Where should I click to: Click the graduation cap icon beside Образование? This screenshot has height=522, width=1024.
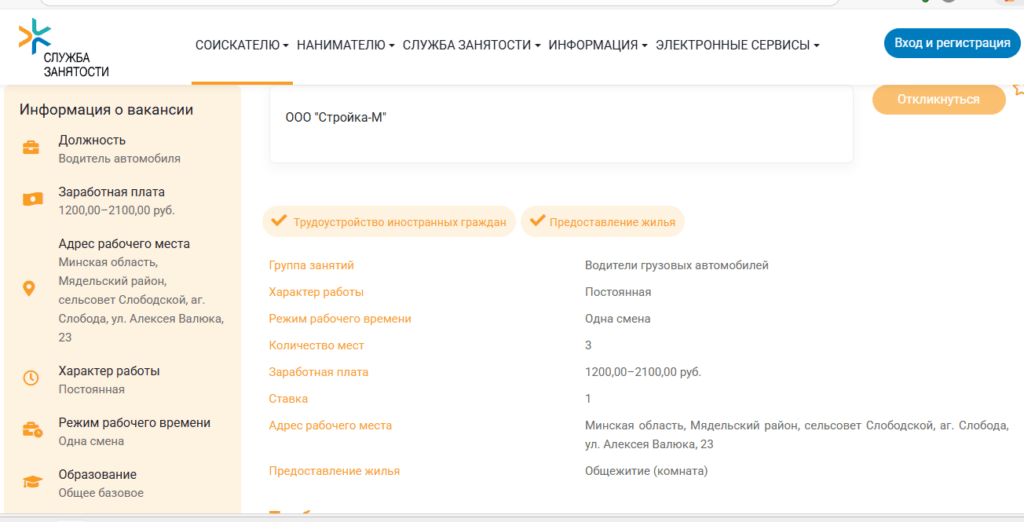click(32, 482)
